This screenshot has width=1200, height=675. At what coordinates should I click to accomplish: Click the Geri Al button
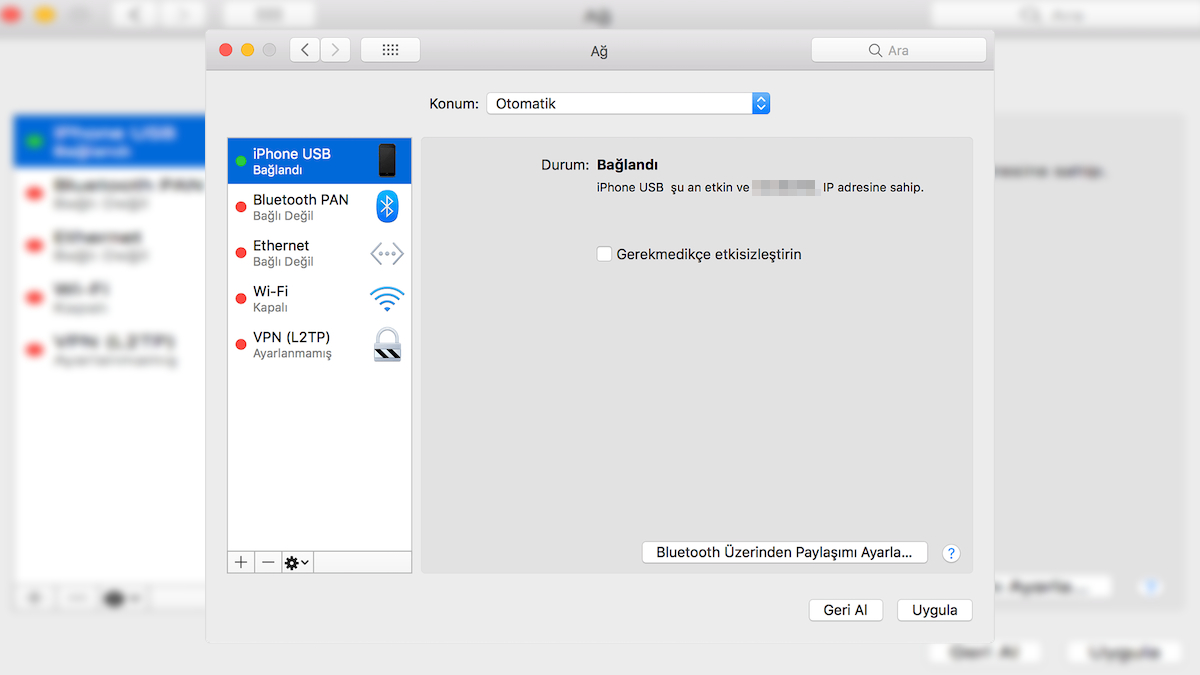pyautogui.click(x=845, y=610)
